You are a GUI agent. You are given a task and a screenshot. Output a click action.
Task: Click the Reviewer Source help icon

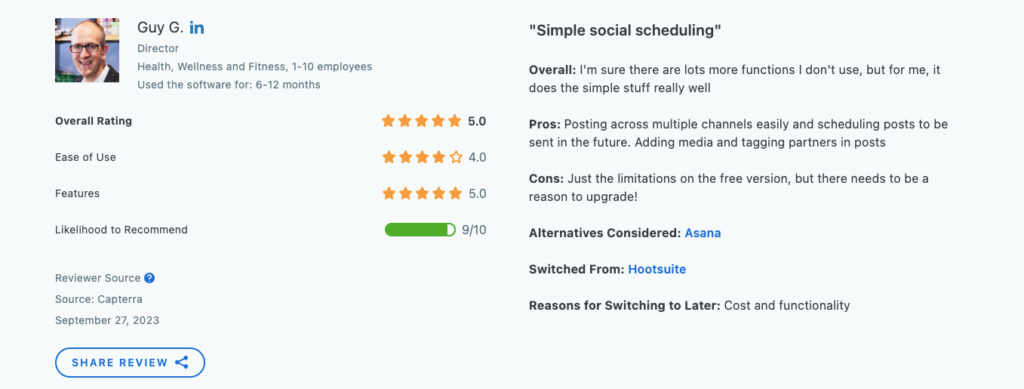(x=150, y=278)
